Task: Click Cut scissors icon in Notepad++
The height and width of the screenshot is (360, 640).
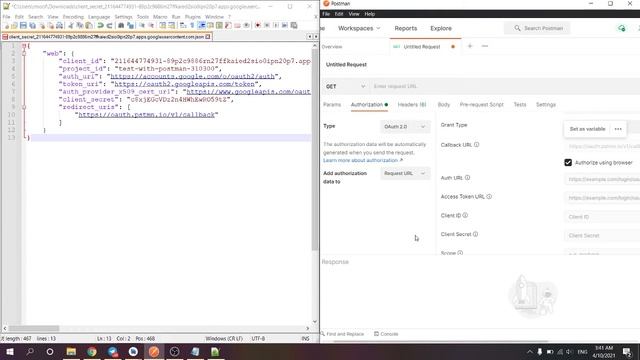Action: click(71, 25)
